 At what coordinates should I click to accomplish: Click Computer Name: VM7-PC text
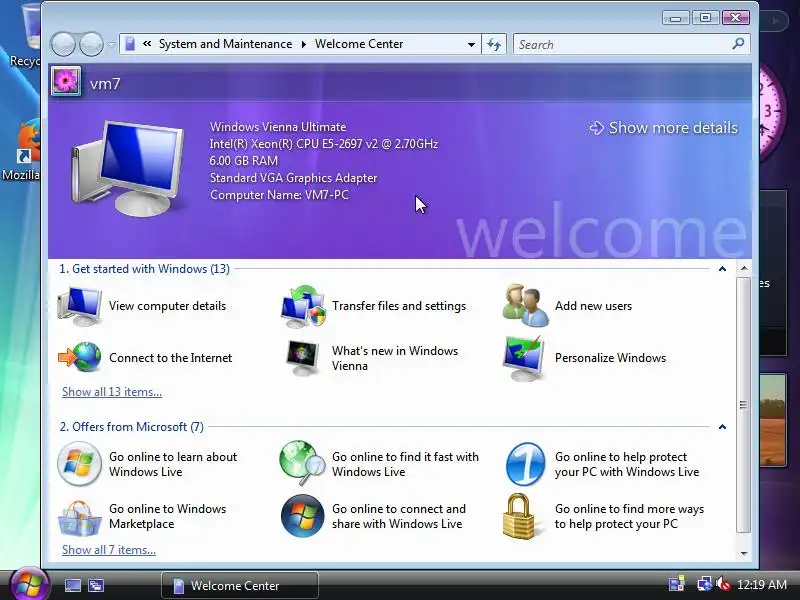(279, 195)
